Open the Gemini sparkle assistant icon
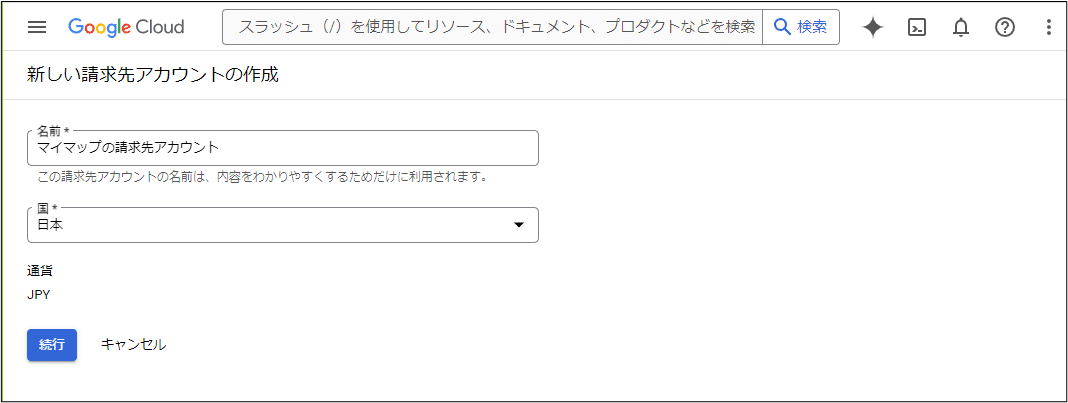Screen dimensions: 1068x403 click(x=873, y=27)
